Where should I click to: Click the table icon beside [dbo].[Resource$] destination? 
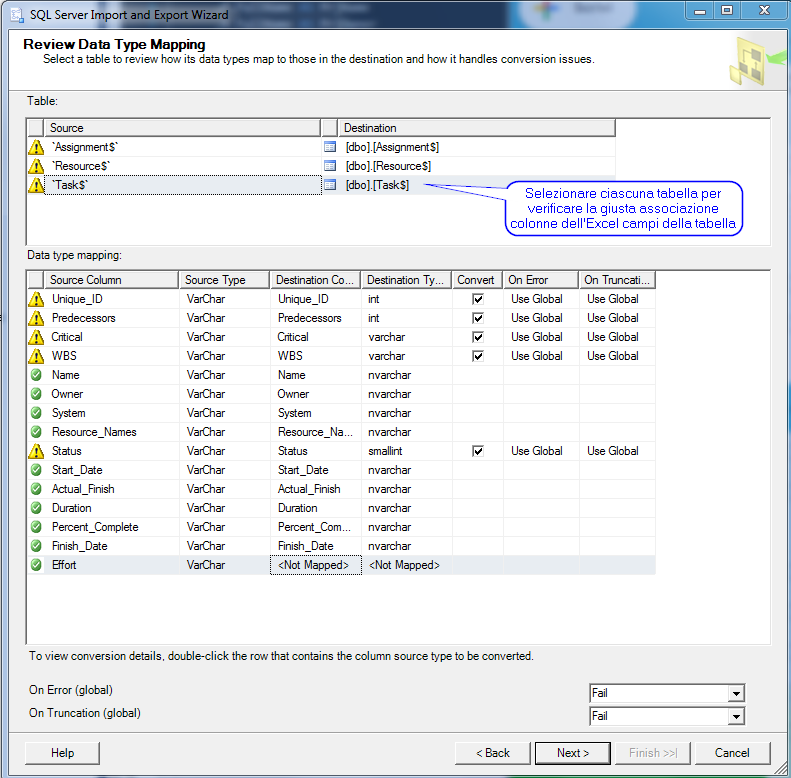(330, 166)
